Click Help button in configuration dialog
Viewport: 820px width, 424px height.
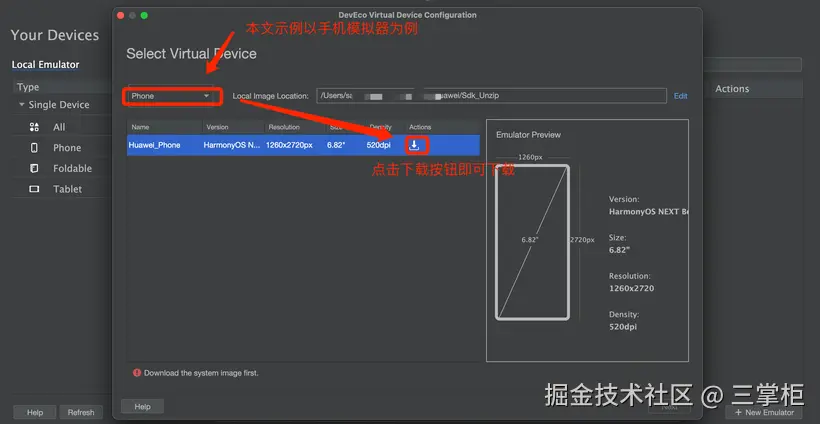142,406
